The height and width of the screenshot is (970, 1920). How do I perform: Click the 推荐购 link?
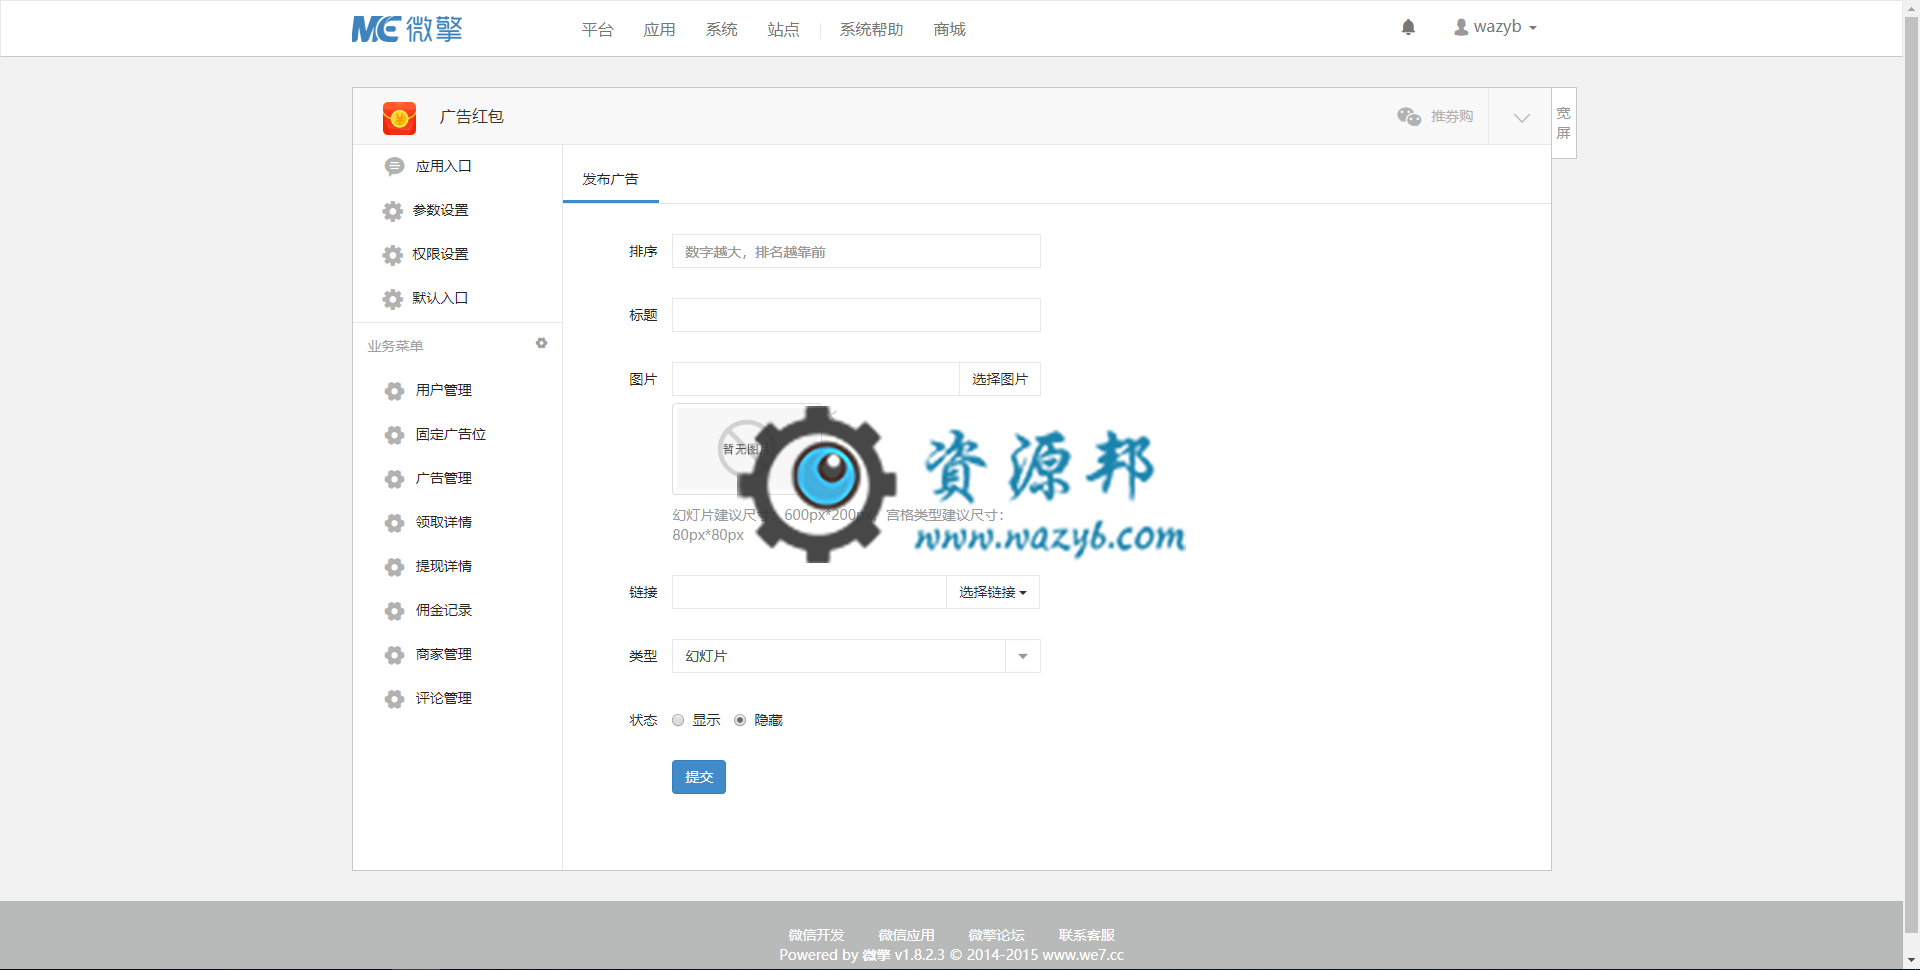pos(1451,117)
